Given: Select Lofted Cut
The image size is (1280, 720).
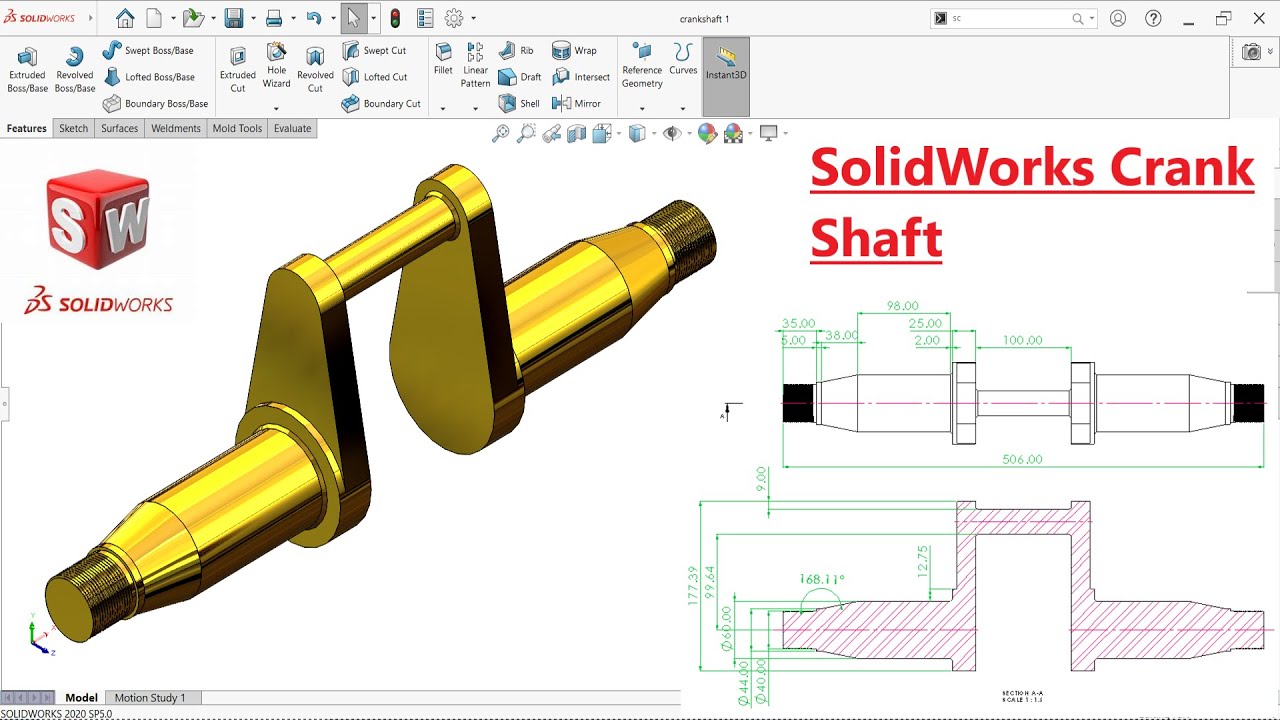Looking at the screenshot, I should coord(374,77).
